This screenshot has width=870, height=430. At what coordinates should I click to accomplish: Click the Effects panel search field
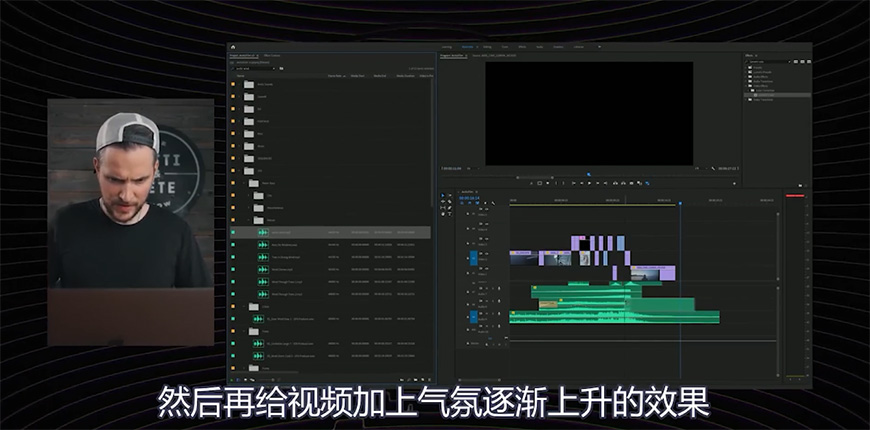click(770, 62)
